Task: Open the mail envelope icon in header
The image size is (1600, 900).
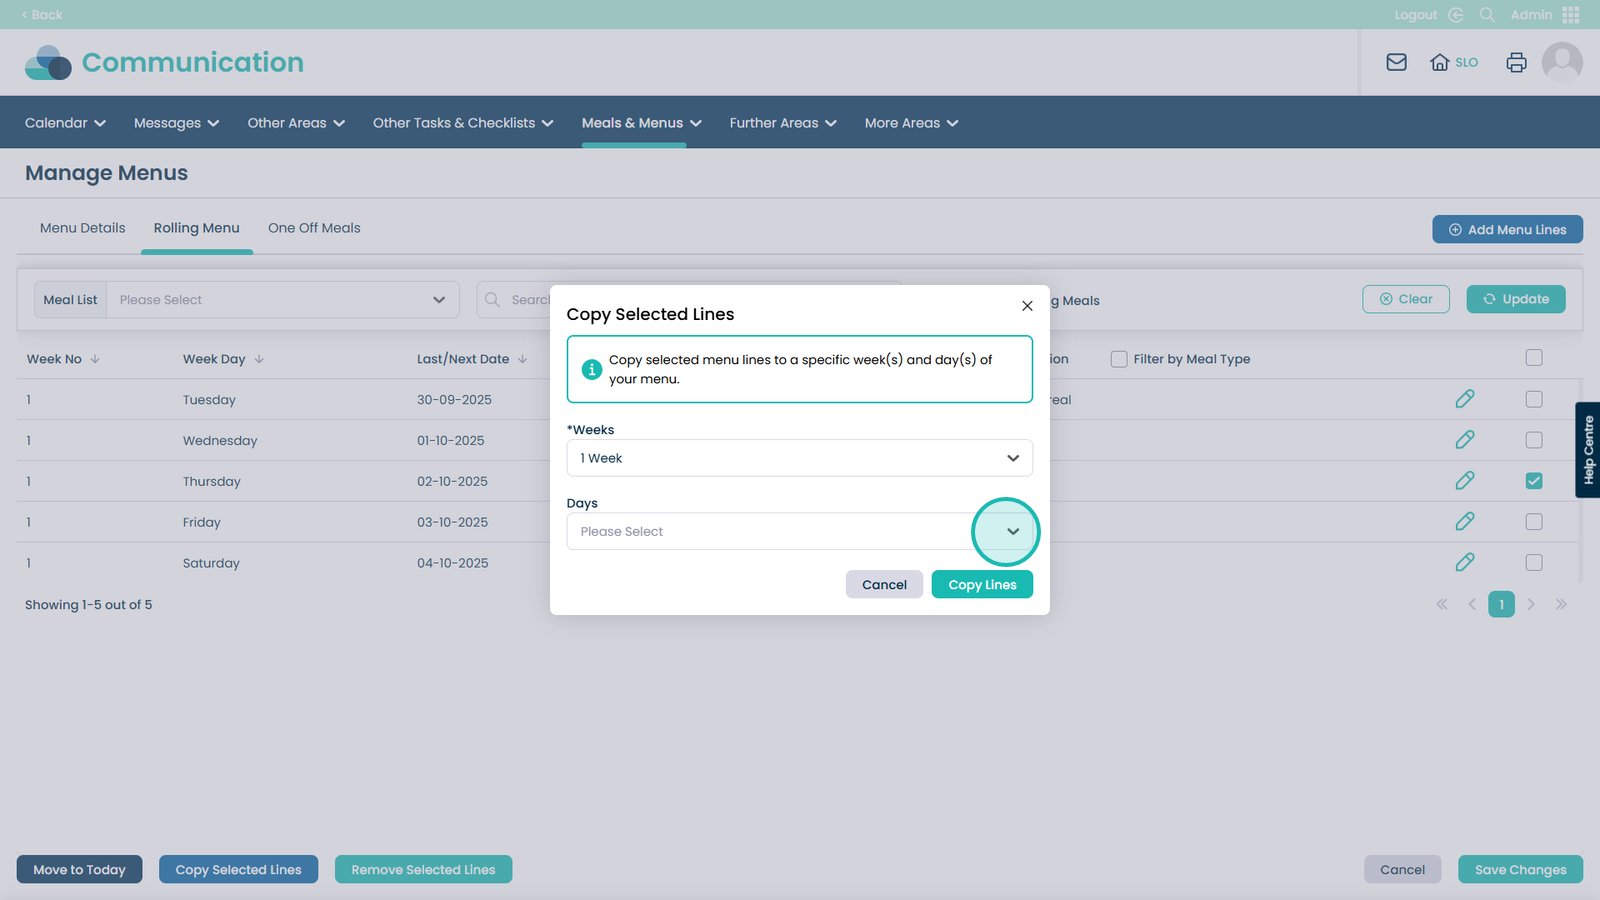Action: tap(1396, 62)
